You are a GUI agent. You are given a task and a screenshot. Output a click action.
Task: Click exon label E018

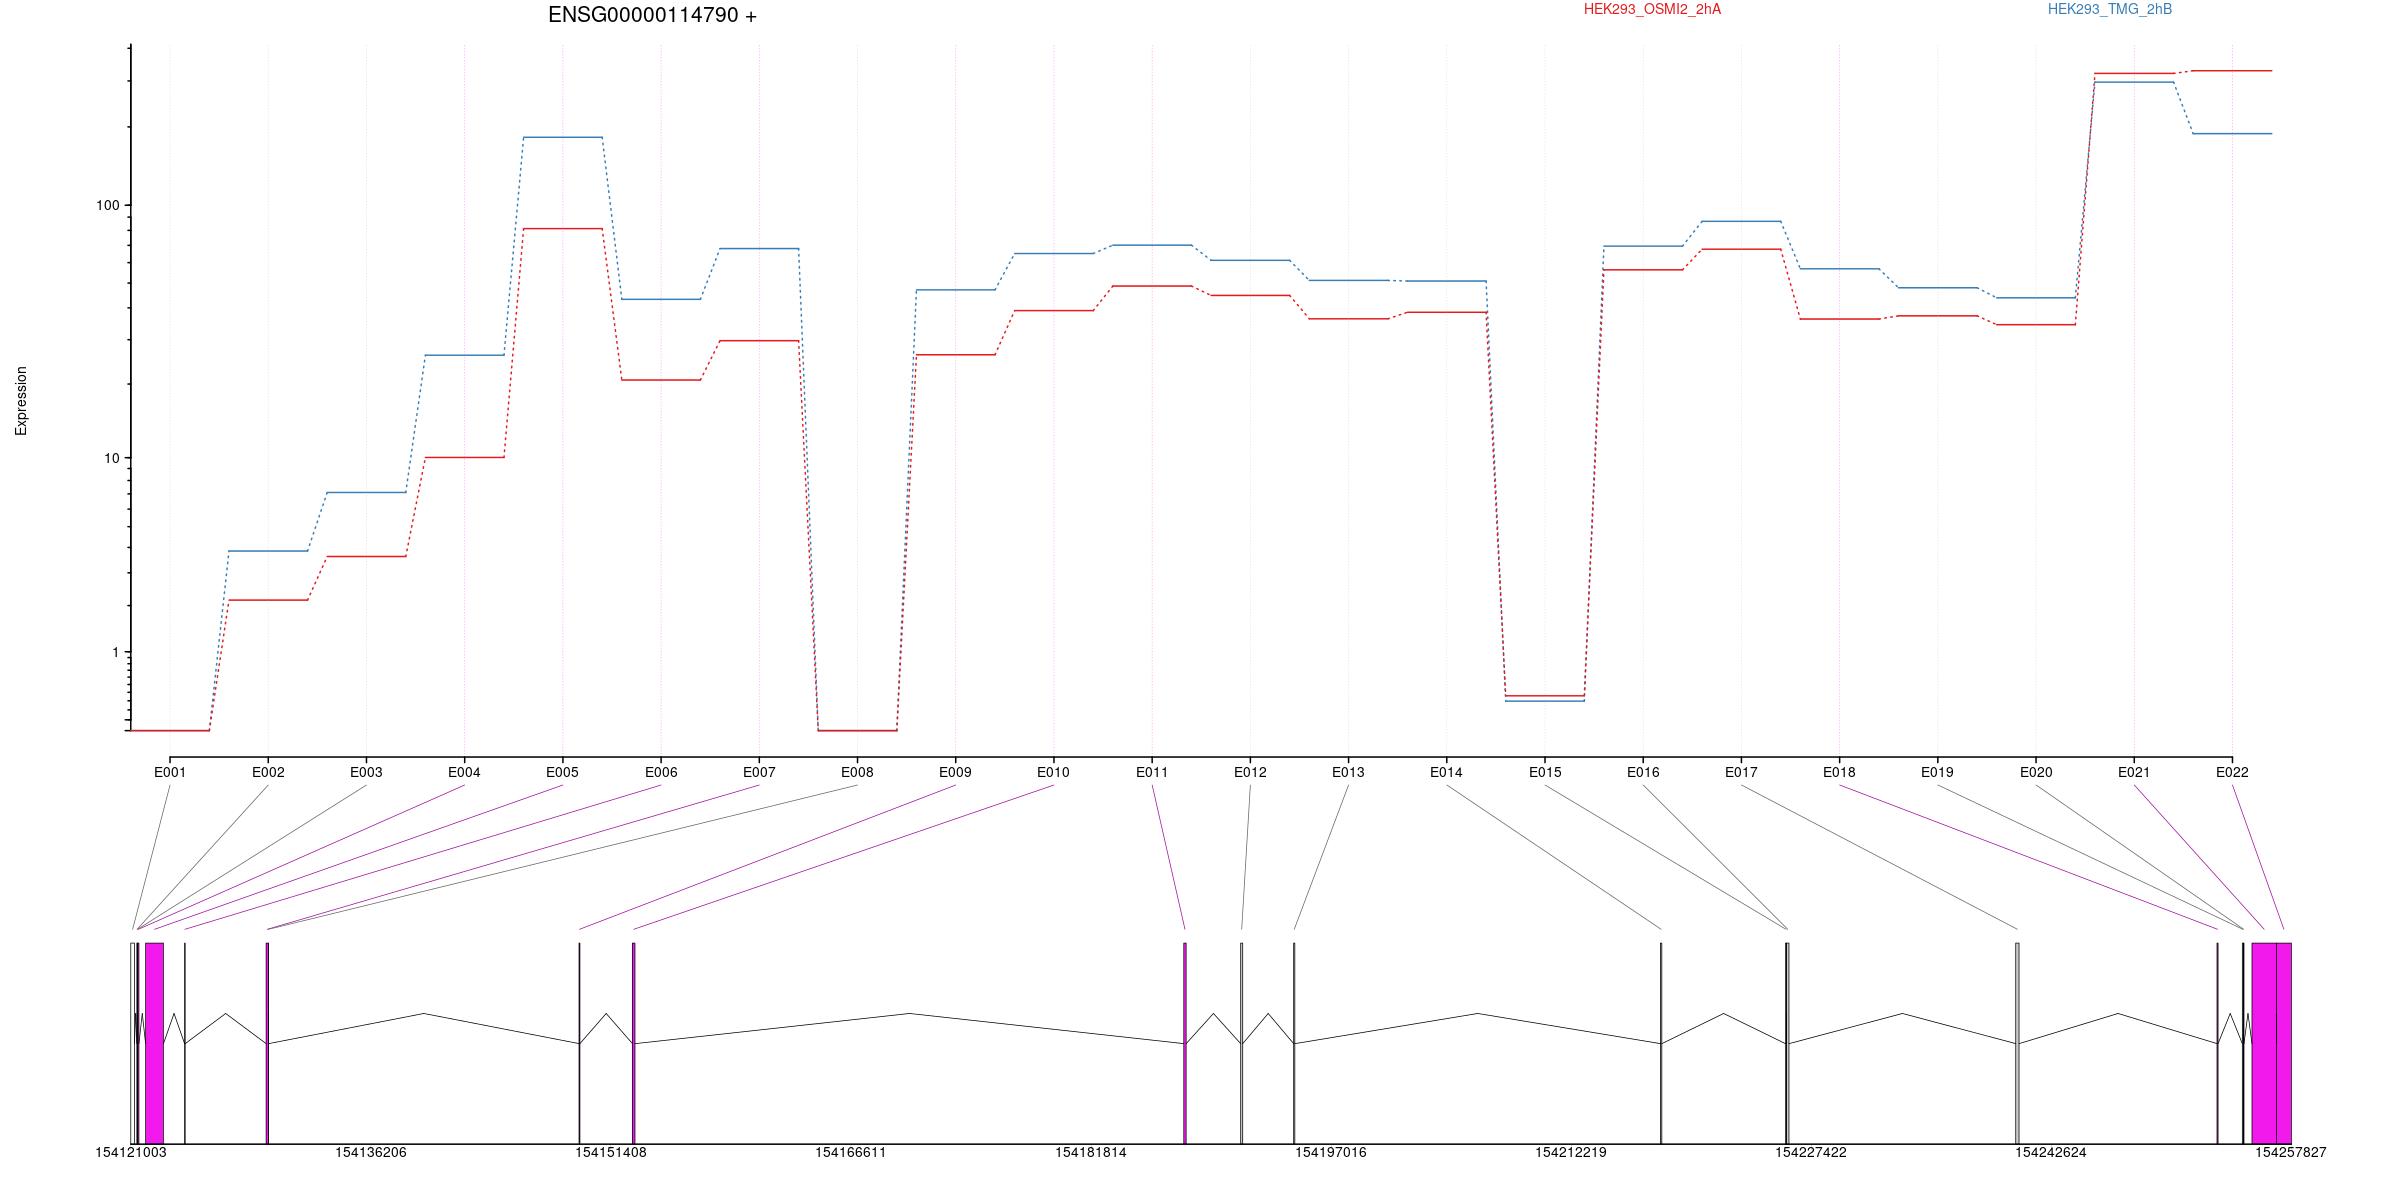point(1839,772)
